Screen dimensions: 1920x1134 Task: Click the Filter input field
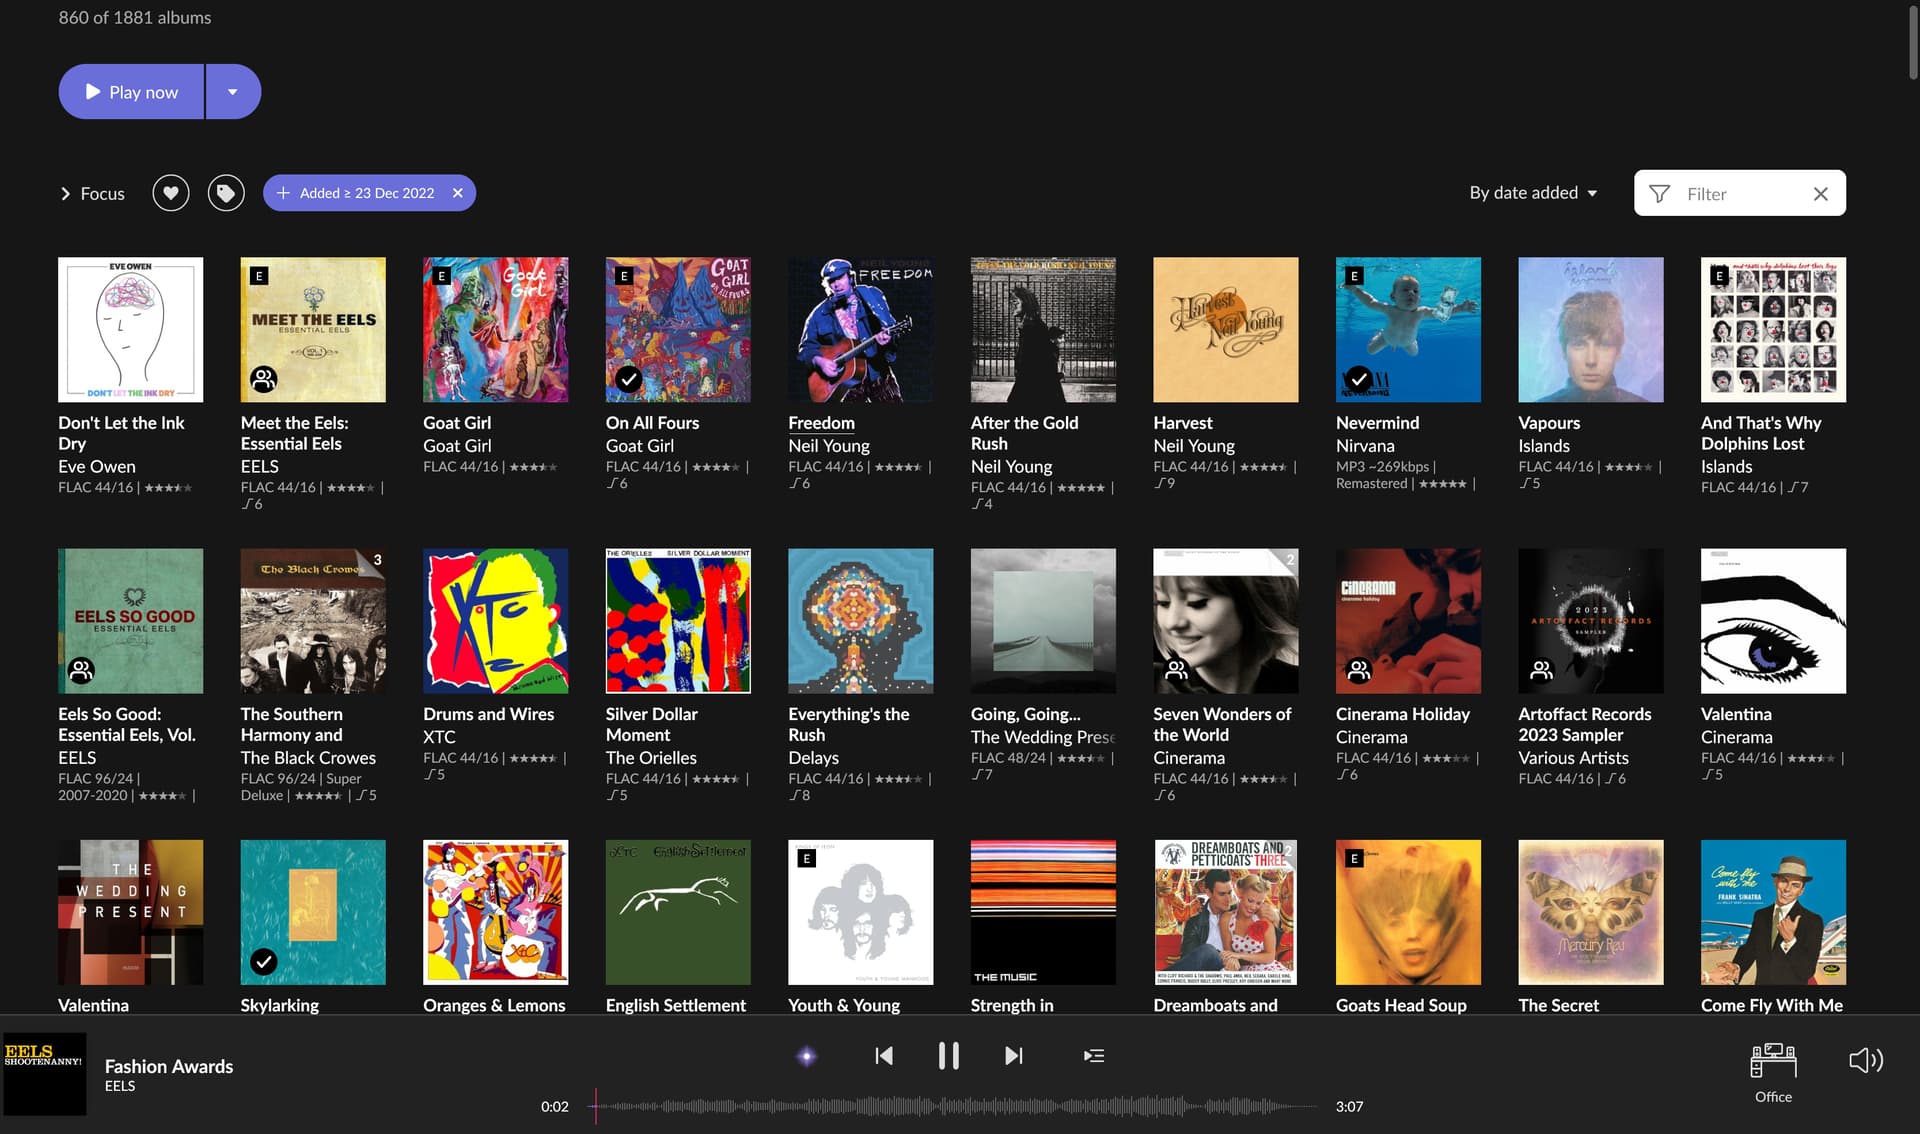[x=1740, y=193]
